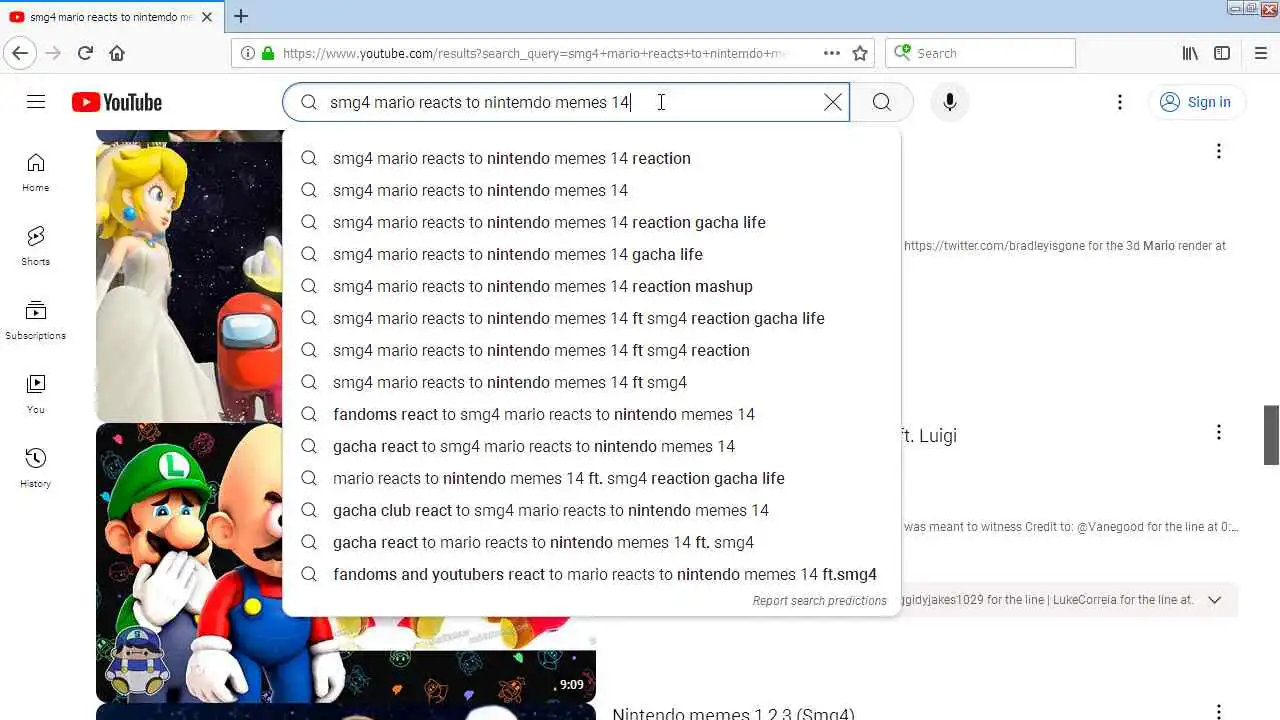Go back with browser back arrow
This screenshot has height=720, width=1280.
[20, 53]
